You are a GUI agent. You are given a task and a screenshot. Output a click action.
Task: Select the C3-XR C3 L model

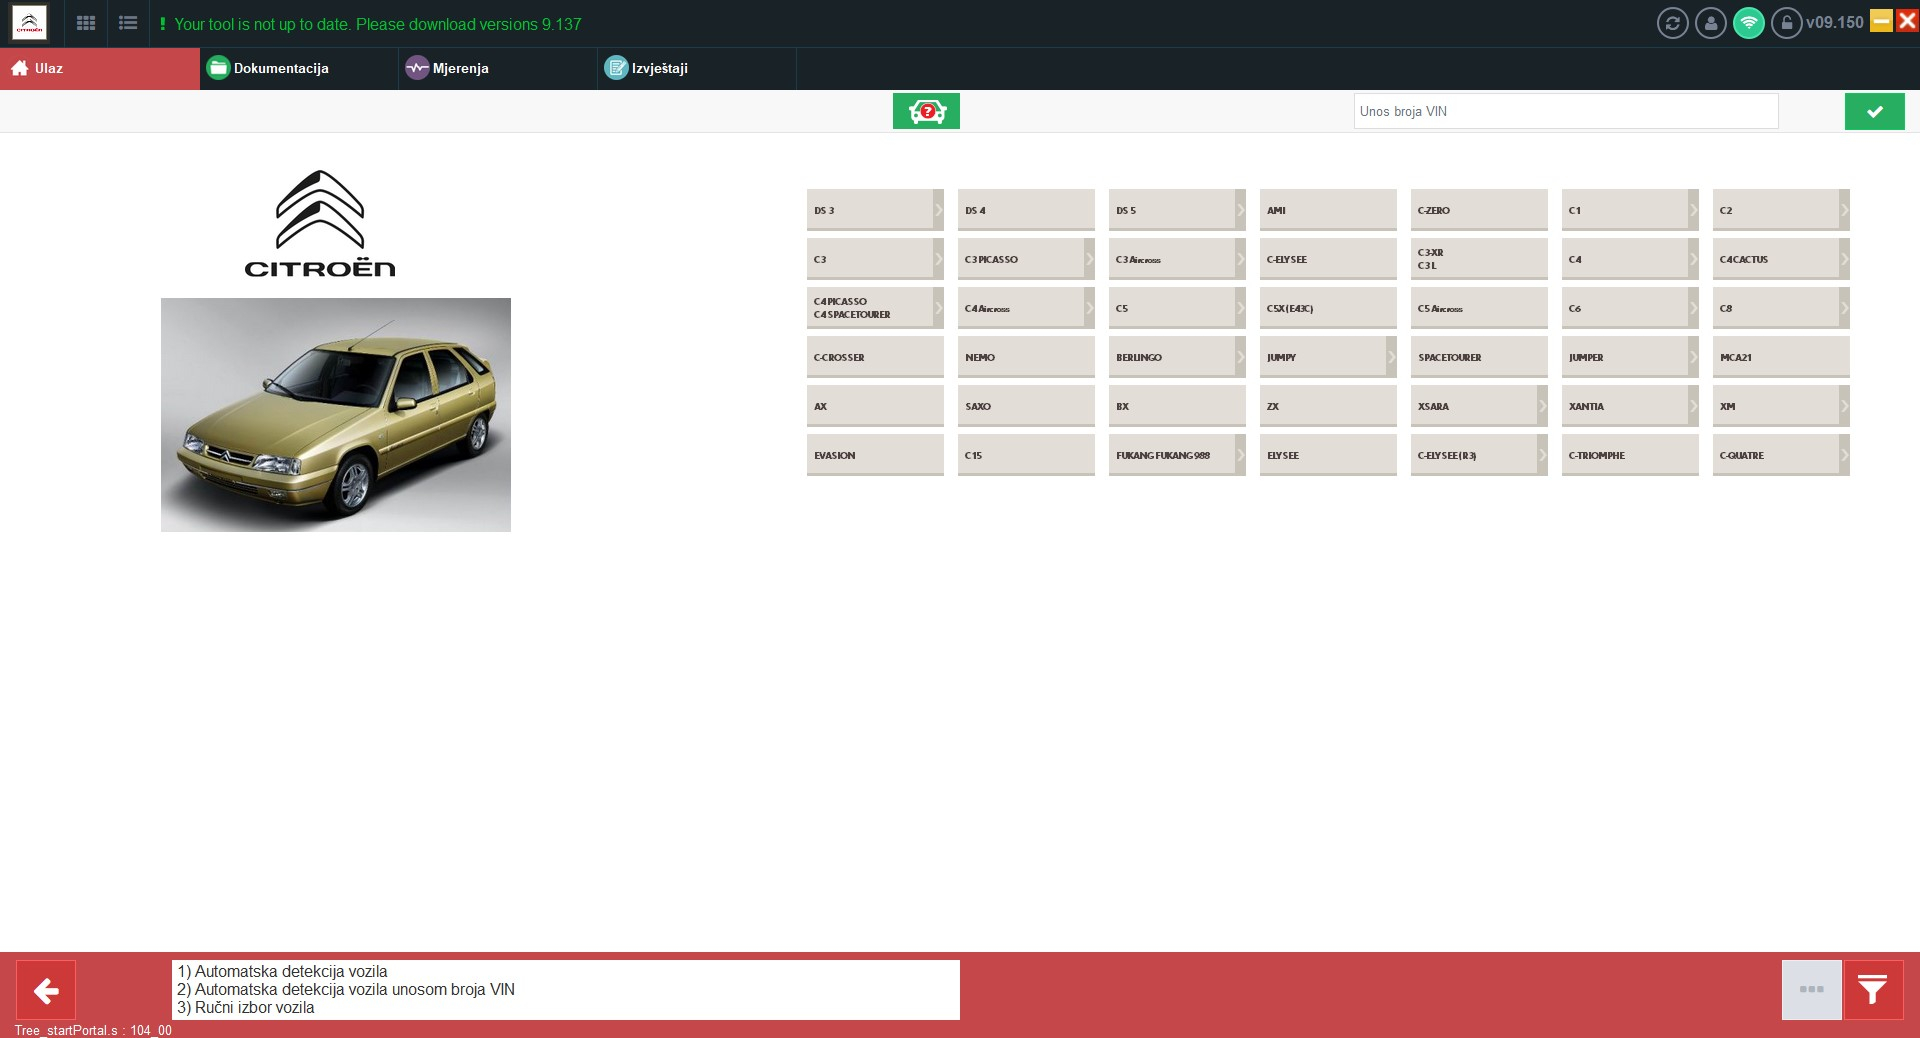(x=1479, y=259)
